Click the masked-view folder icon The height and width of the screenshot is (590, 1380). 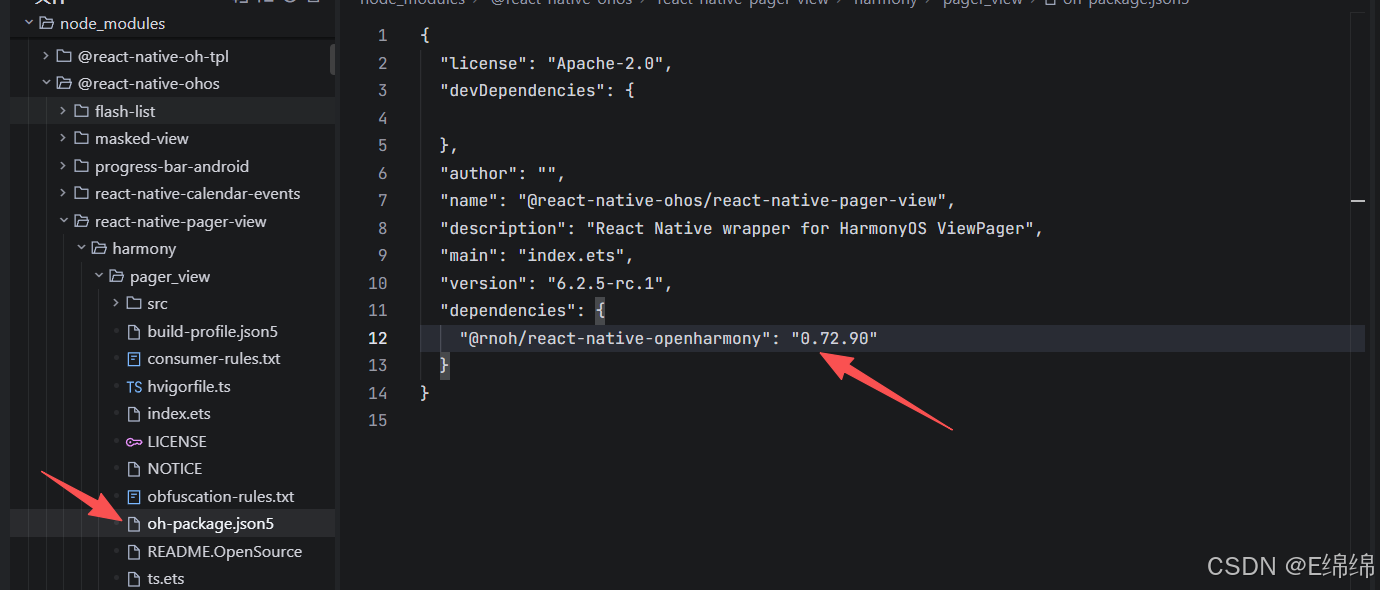[x=82, y=138]
